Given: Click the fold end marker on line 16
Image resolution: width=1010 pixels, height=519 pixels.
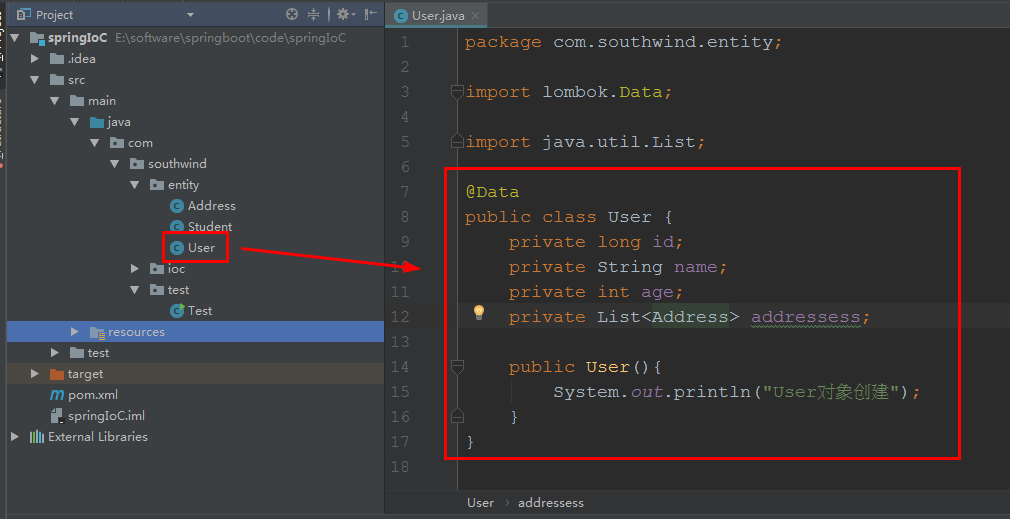Looking at the screenshot, I should tap(457, 416).
